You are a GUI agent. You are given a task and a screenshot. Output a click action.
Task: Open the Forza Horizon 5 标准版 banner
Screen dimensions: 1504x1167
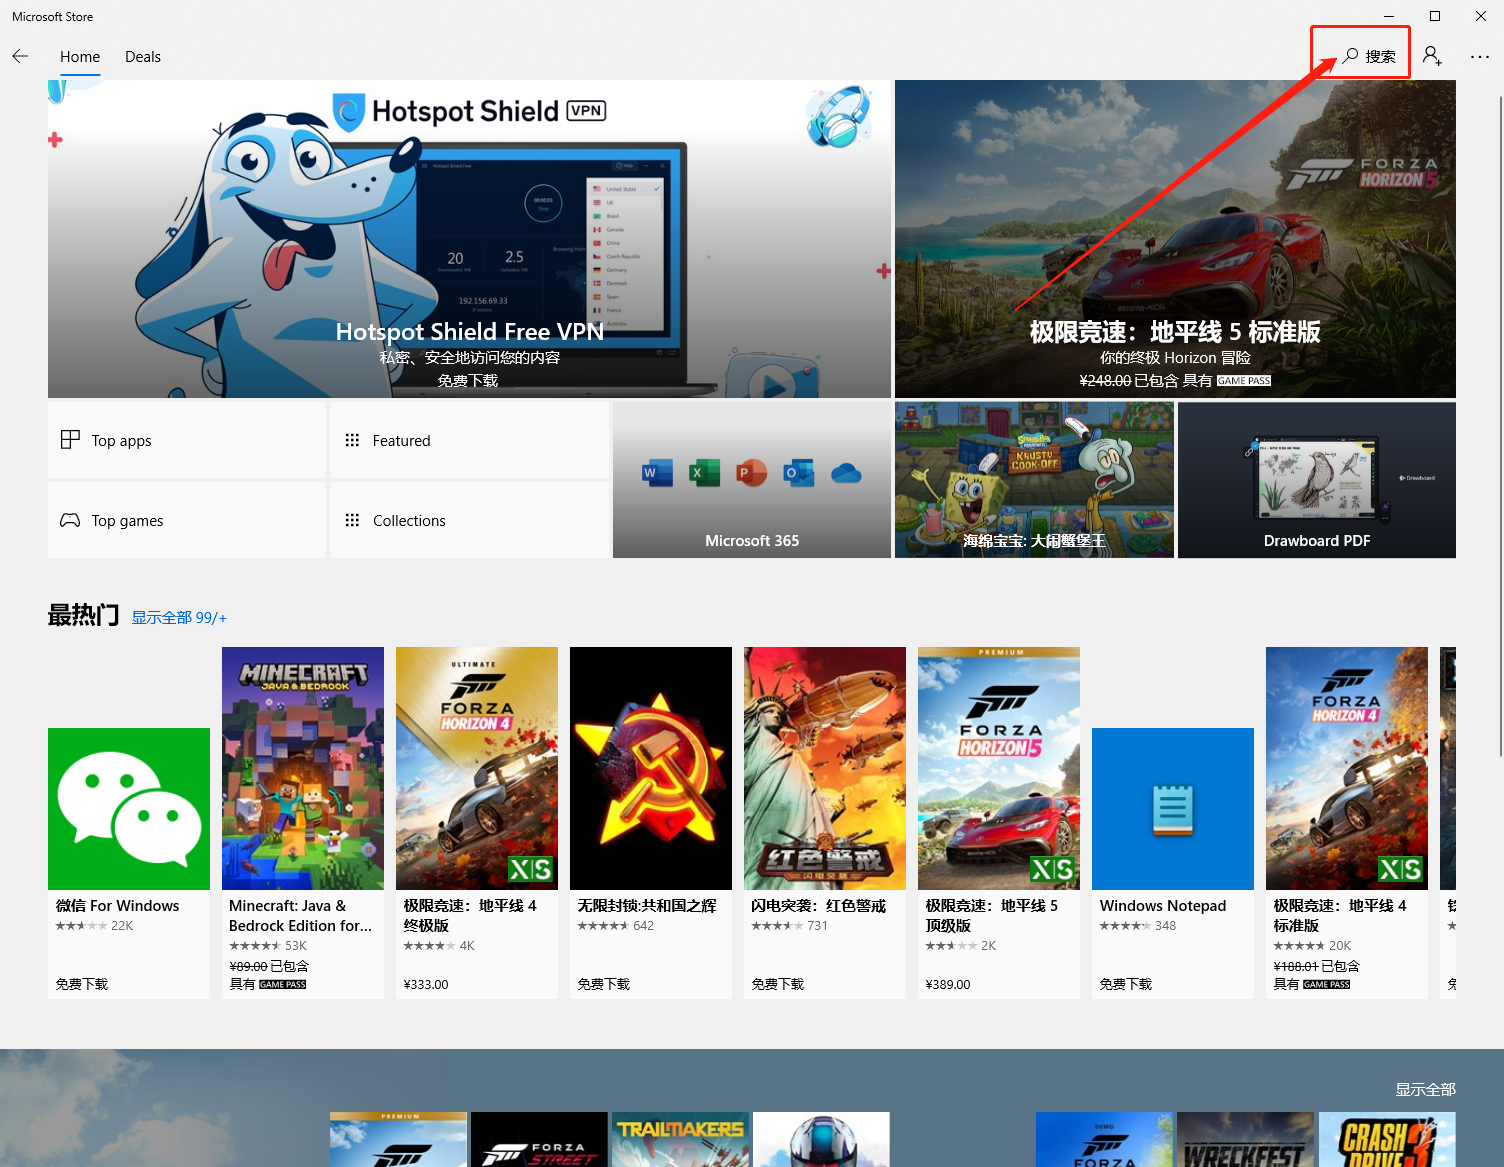[1175, 239]
